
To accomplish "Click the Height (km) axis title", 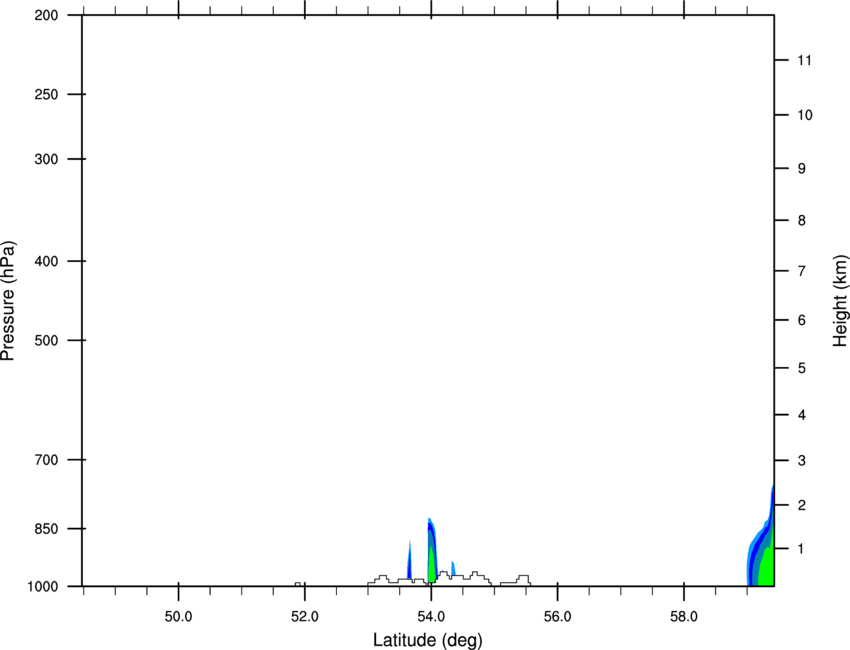I will point(840,301).
